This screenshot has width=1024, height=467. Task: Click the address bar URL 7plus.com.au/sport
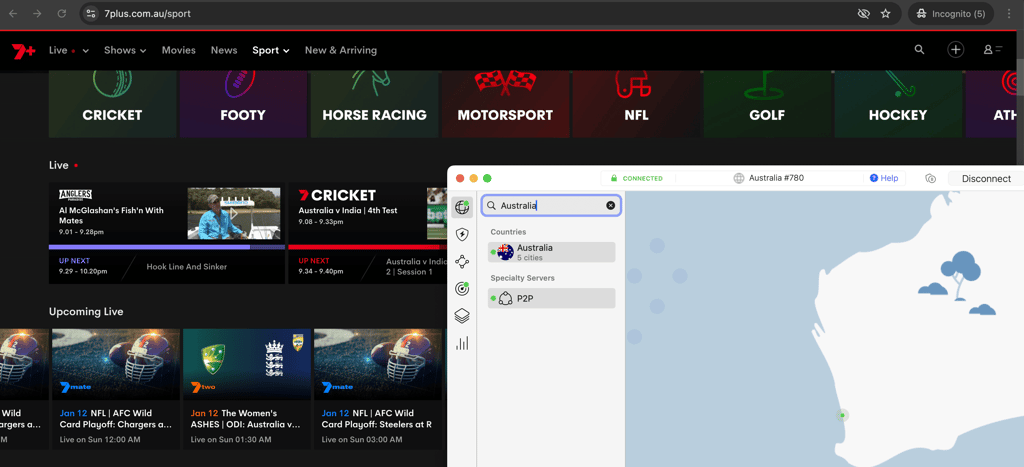click(x=148, y=13)
